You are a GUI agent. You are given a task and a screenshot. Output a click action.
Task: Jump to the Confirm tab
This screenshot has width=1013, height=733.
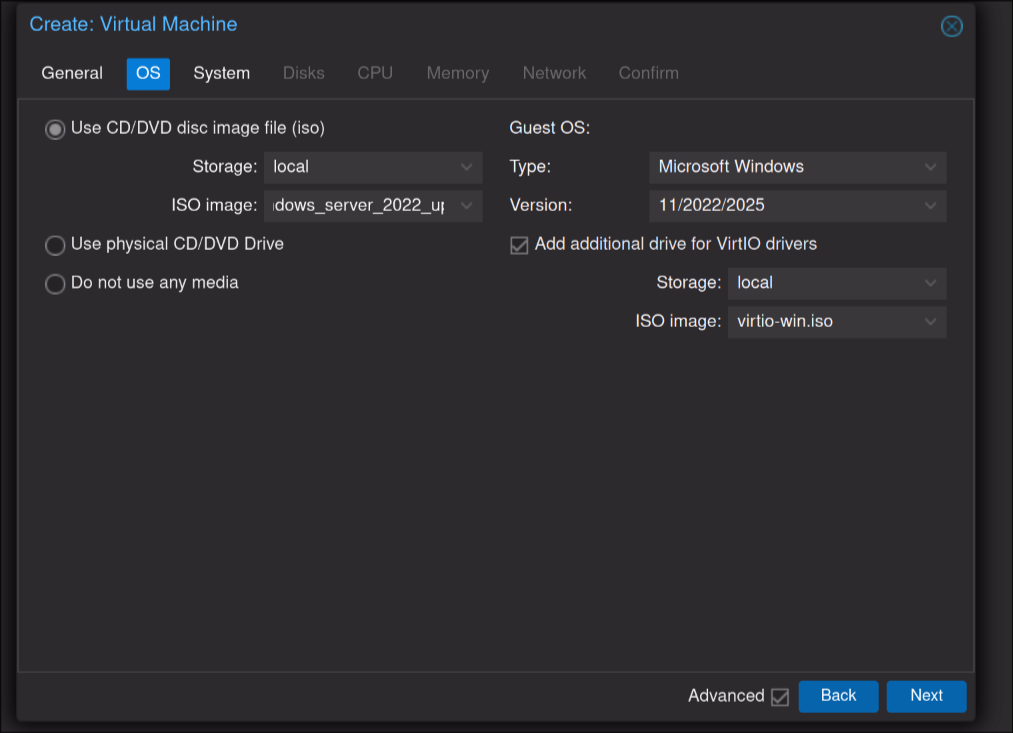[x=648, y=73]
